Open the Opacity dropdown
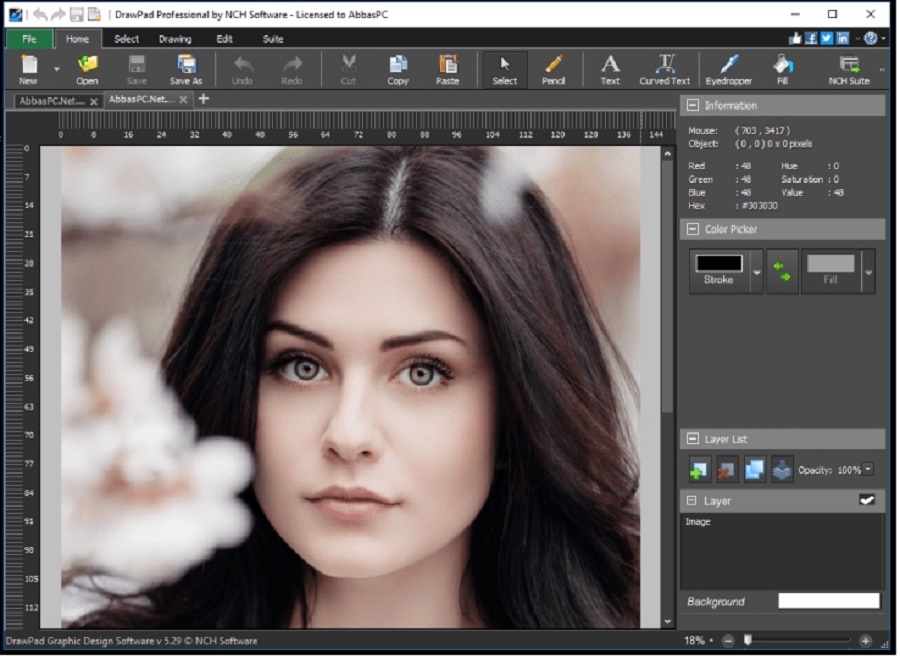The height and width of the screenshot is (660, 900). (x=869, y=469)
